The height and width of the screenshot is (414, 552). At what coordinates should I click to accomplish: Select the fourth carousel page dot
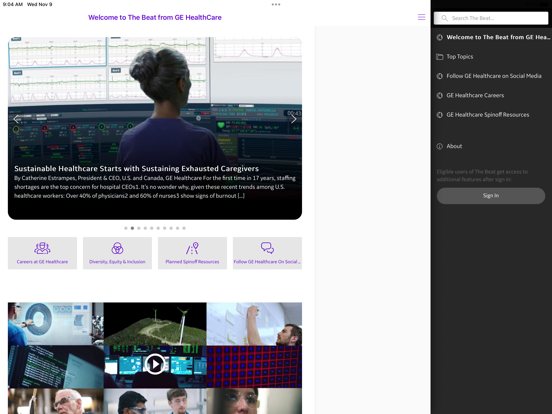145,228
